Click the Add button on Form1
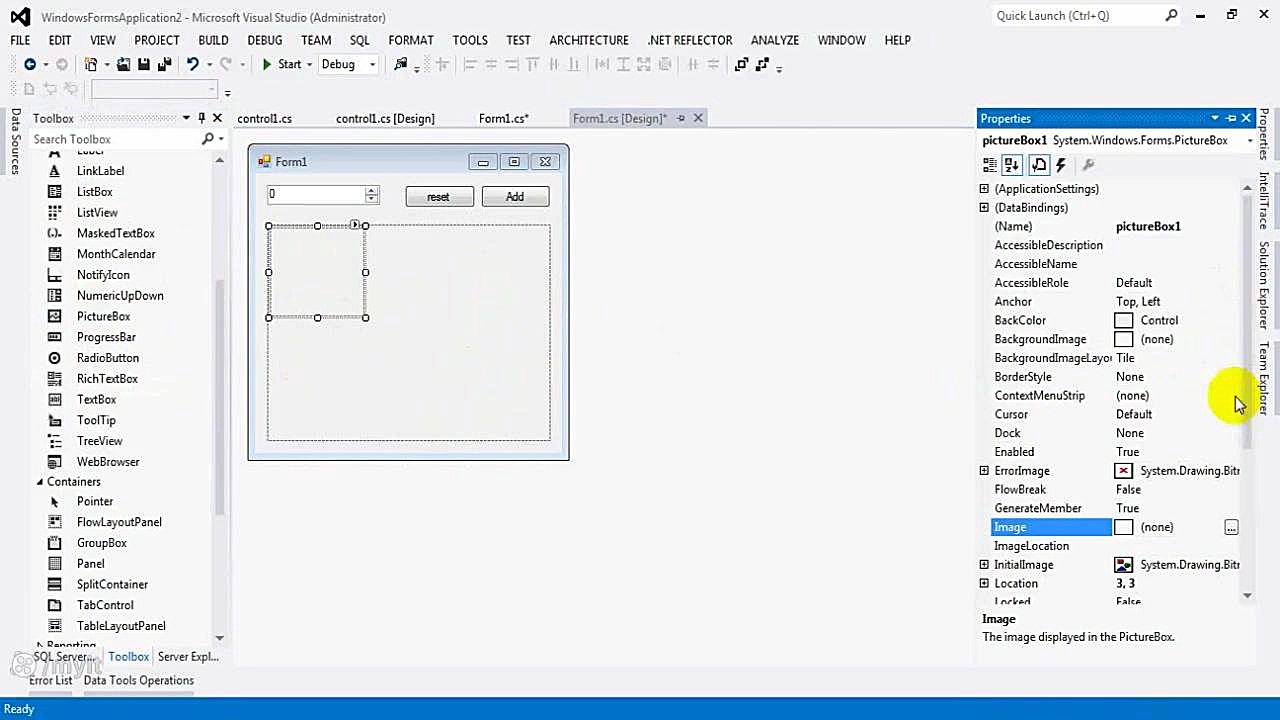The width and height of the screenshot is (1280, 720). coord(515,197)
